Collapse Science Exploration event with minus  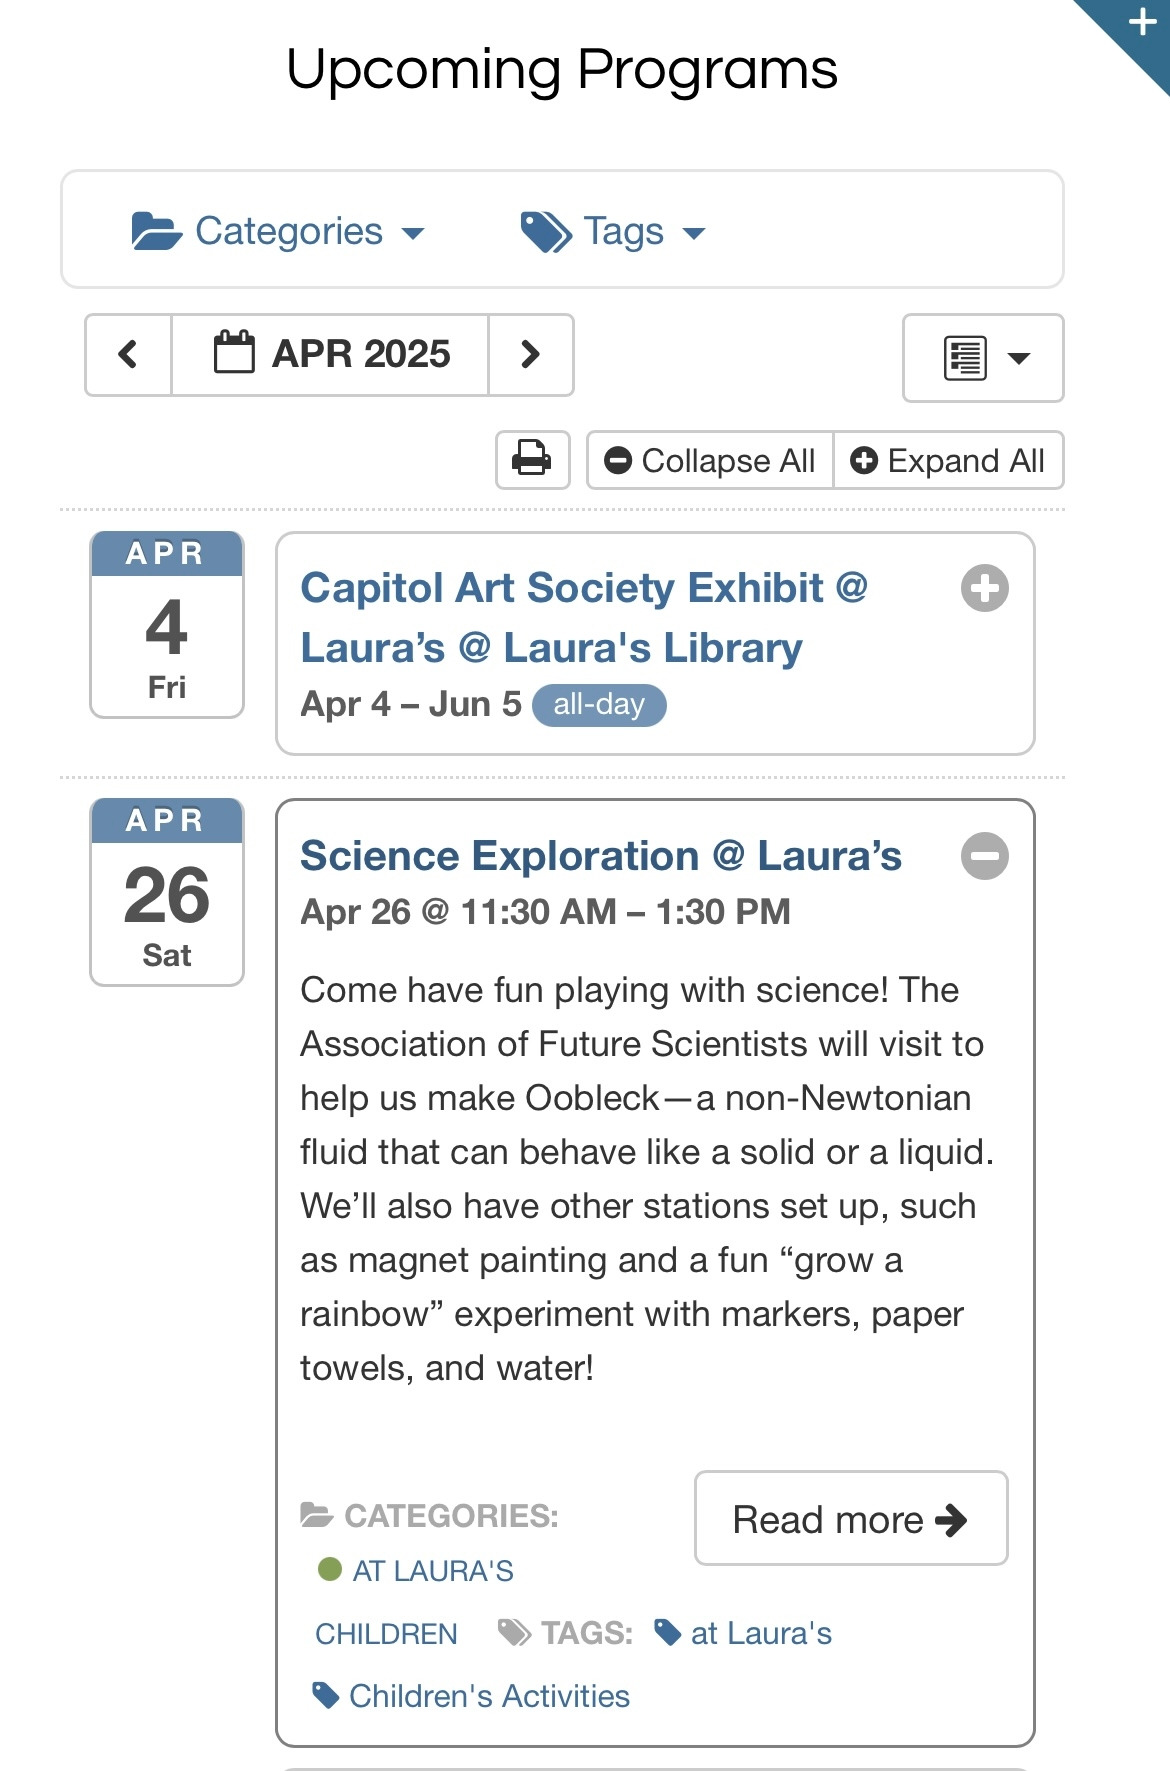pos(984,856)
